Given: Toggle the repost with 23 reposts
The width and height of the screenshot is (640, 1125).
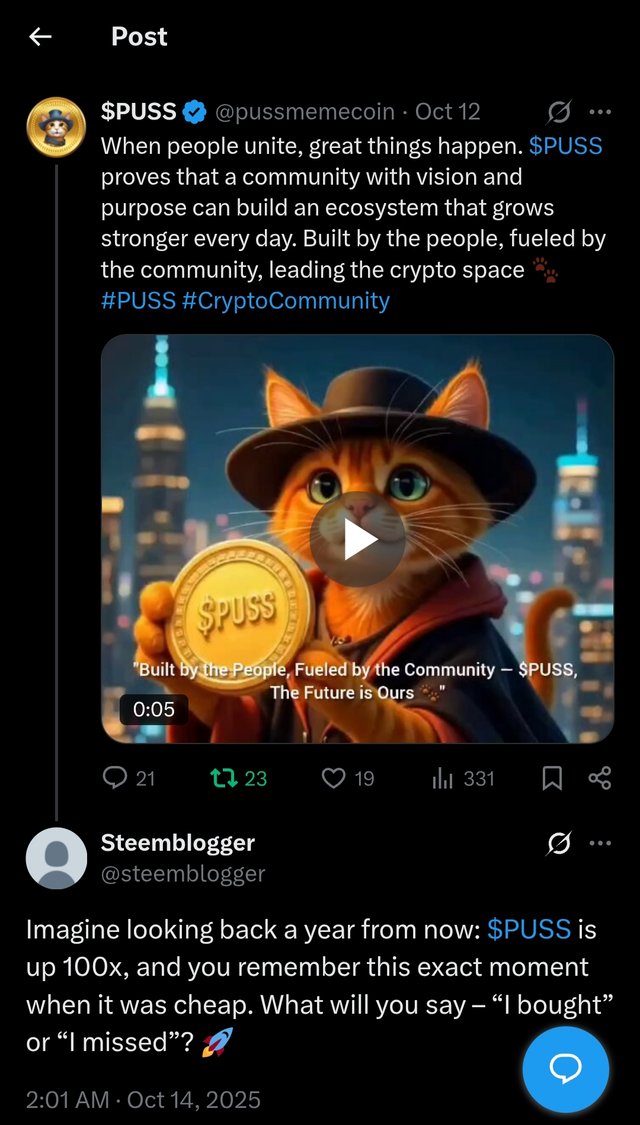Looking at the screenshot, I should [237, 778].
